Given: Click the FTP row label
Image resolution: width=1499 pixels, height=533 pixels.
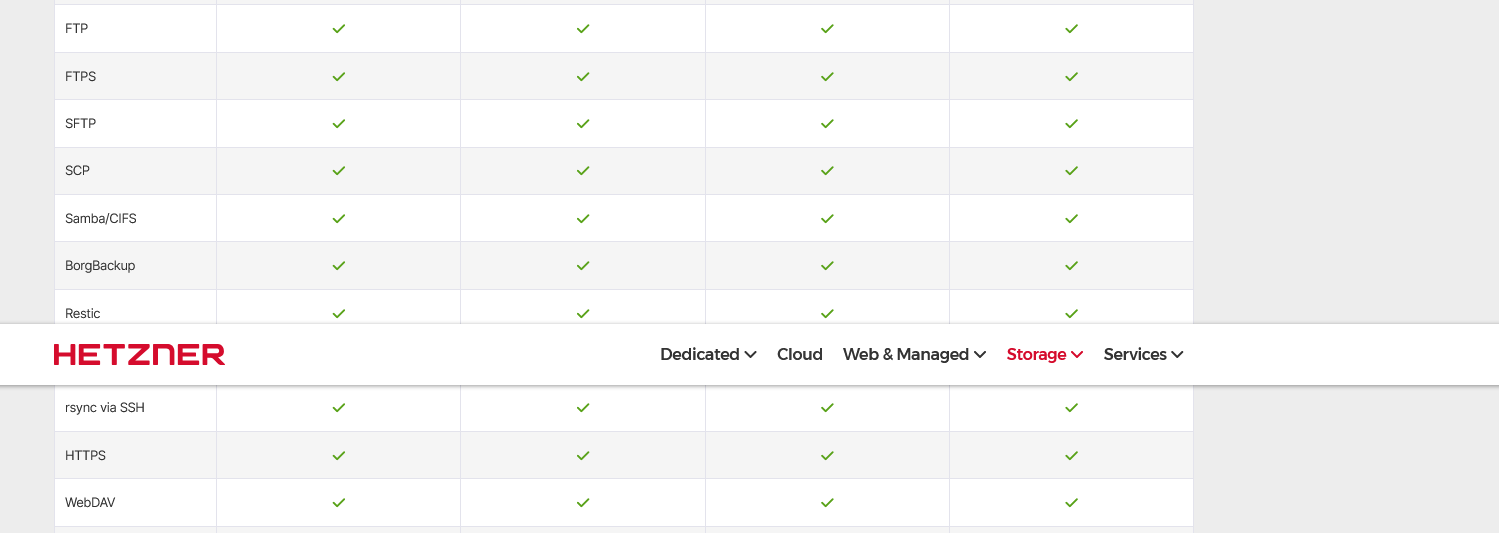Looking at the screenshot, I should [77, 29].
